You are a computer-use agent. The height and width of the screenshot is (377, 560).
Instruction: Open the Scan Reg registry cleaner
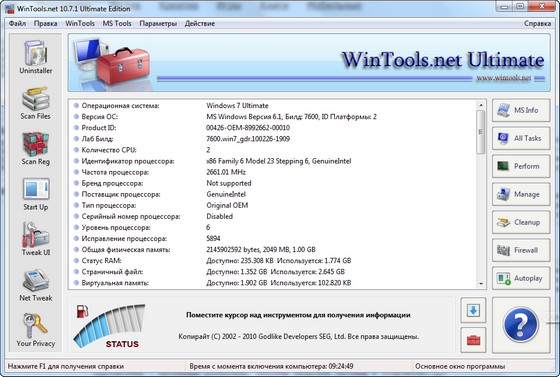click(x=36, y=149)
